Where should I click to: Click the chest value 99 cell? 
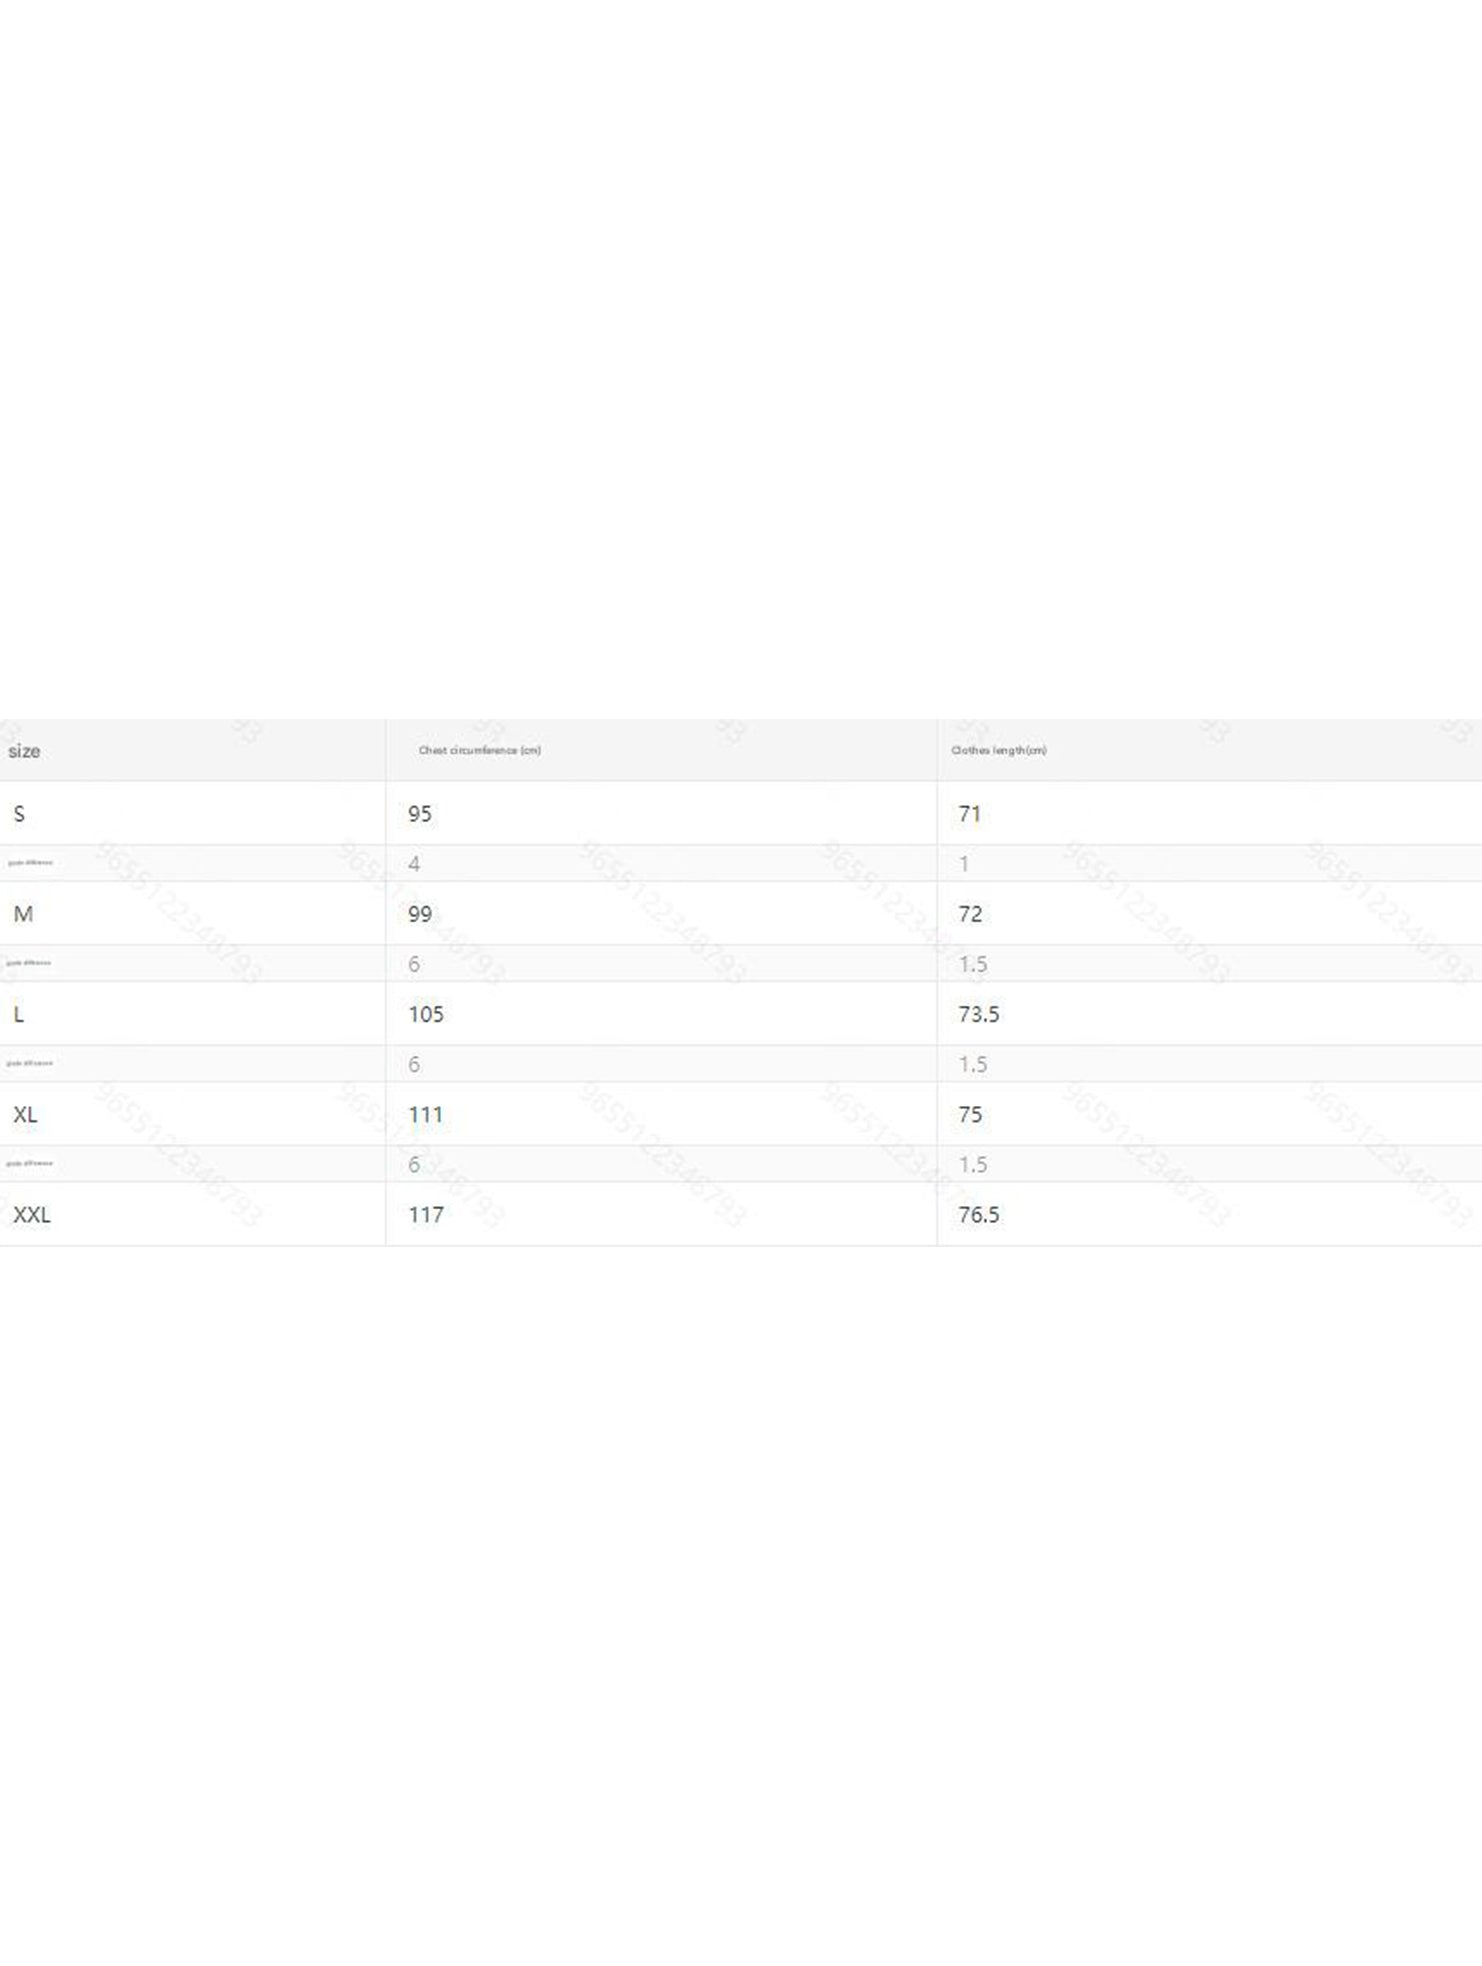coord(420,914)
